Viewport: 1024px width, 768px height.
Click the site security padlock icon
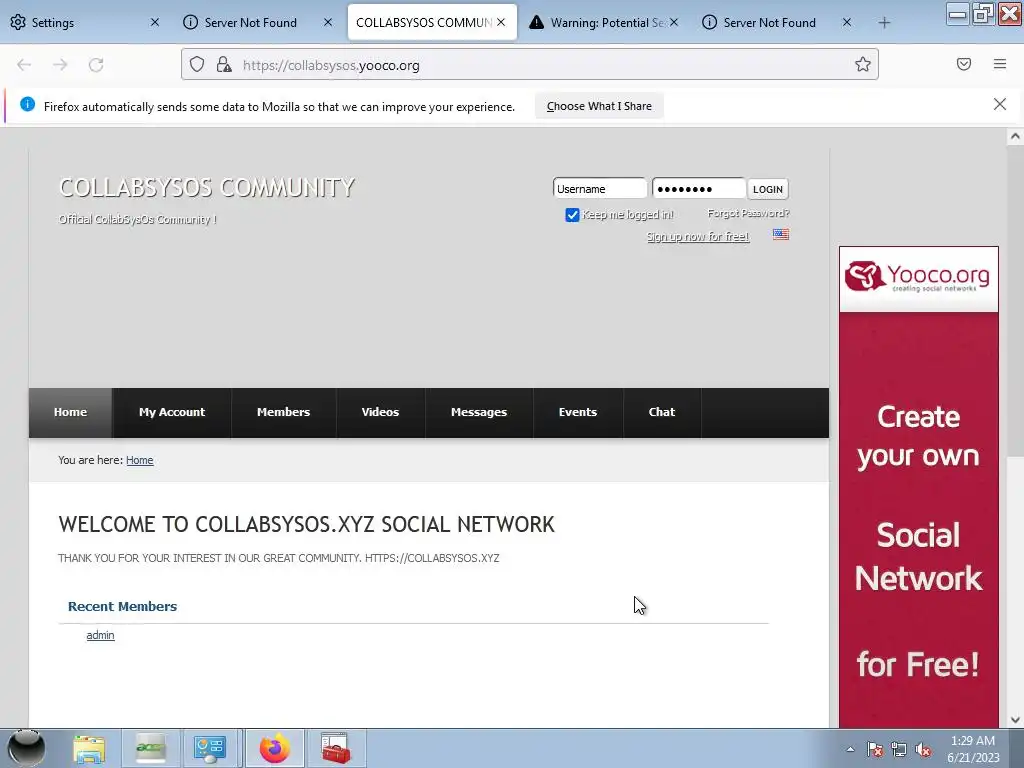224,64
